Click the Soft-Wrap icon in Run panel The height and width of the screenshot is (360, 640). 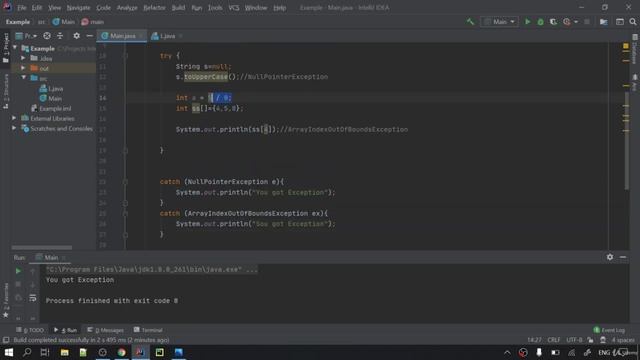(x=33, y=298)
